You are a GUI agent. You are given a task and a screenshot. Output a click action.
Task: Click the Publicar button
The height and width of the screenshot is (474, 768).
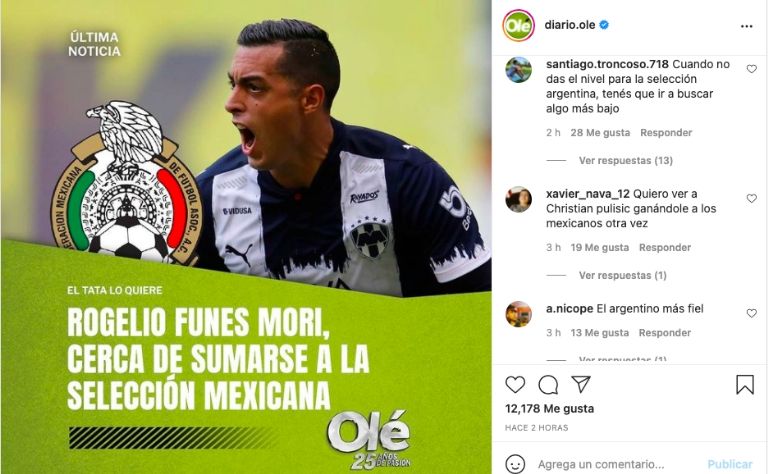click(x=730, y=464)
